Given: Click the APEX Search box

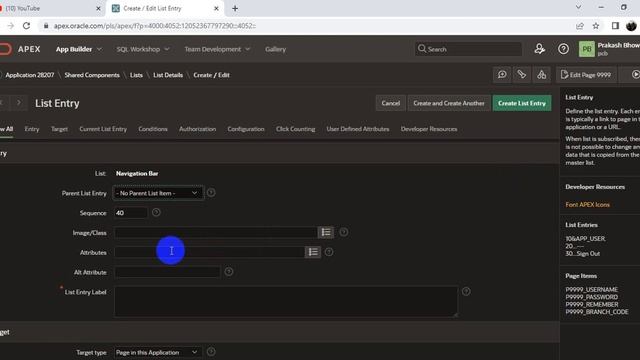Looking at the screenshot, I should [x=469, y=49].
